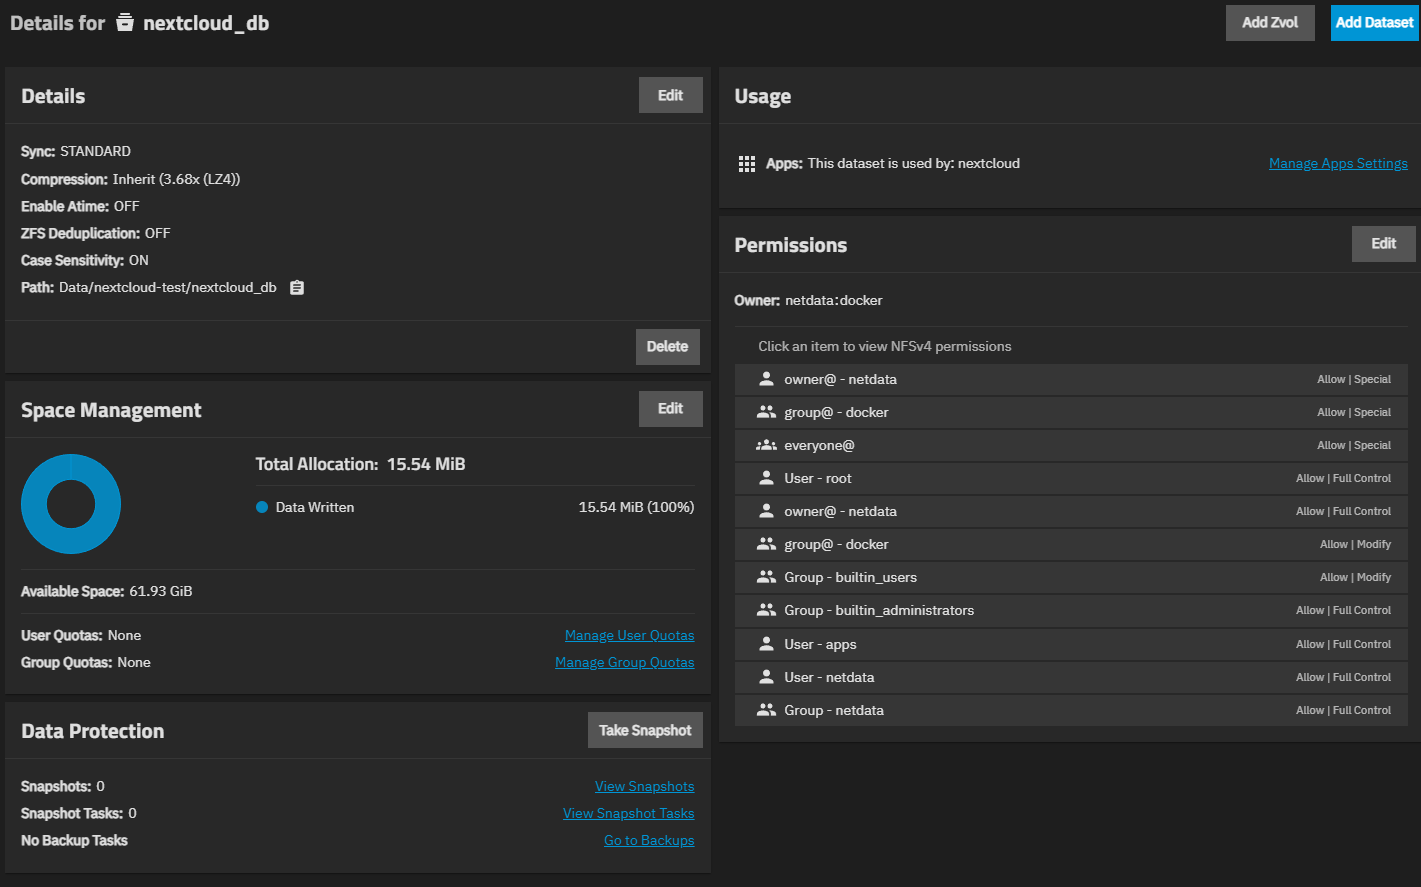This screenshot has width=1421, height=887.
Task: Click the apps grid icon in Usage
Action: tap(747, 164)
